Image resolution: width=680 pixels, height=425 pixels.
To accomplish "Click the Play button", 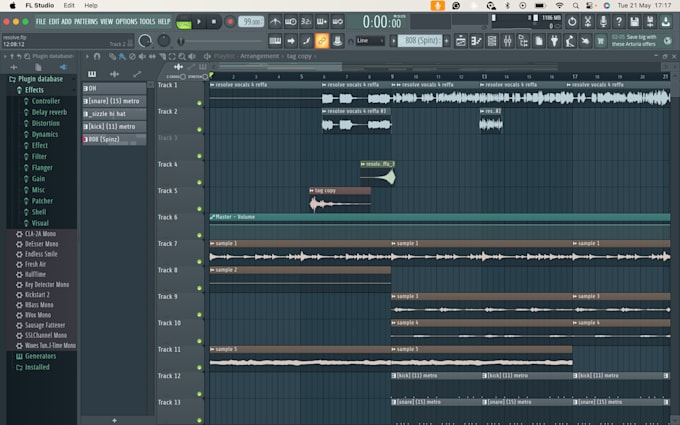I will click(199, 22).
